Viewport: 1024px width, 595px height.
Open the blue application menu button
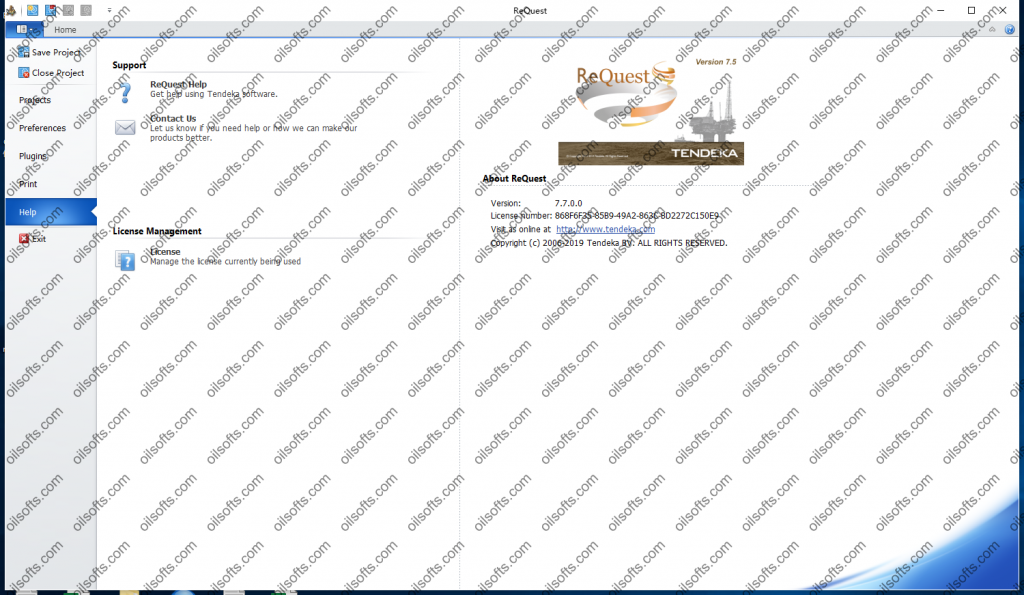click(x=24, y=29)
